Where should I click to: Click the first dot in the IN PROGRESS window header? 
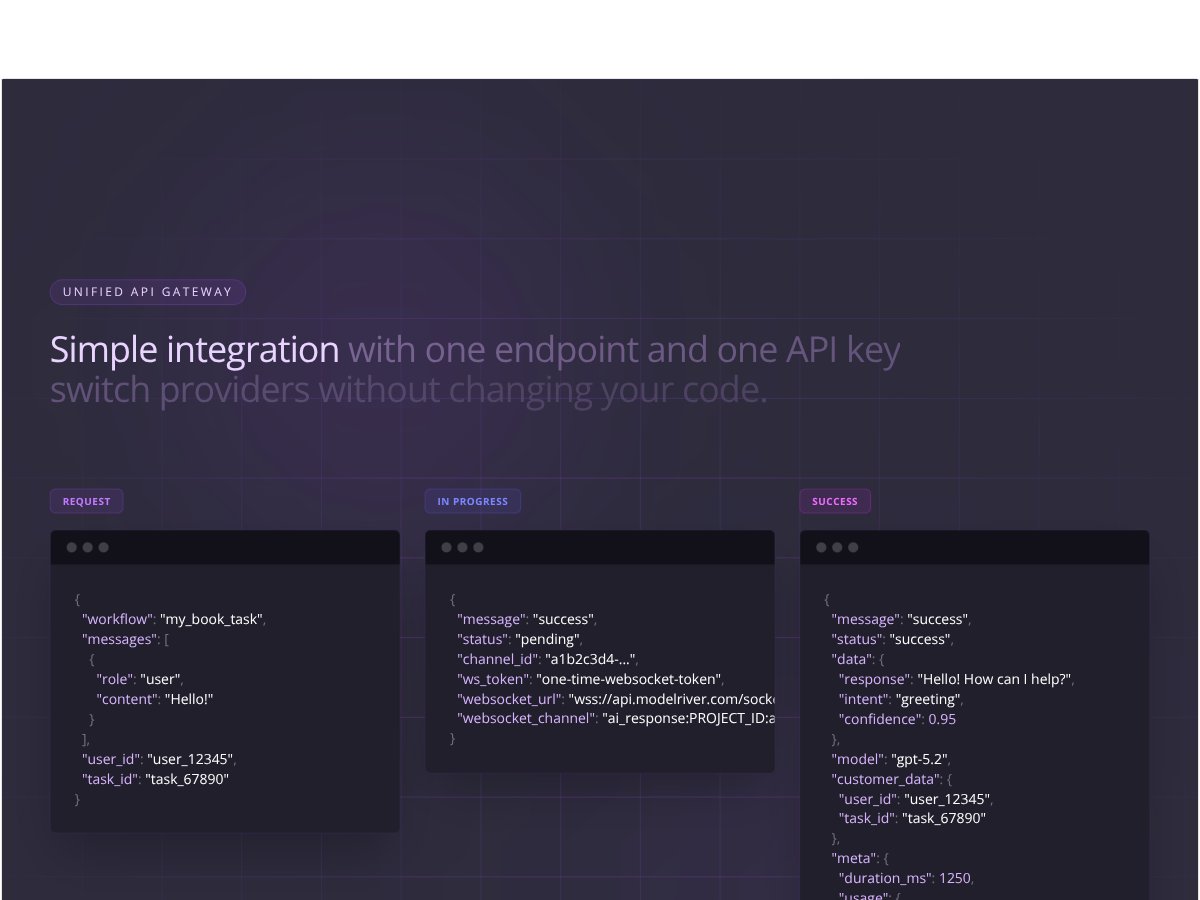pos(448,547)
